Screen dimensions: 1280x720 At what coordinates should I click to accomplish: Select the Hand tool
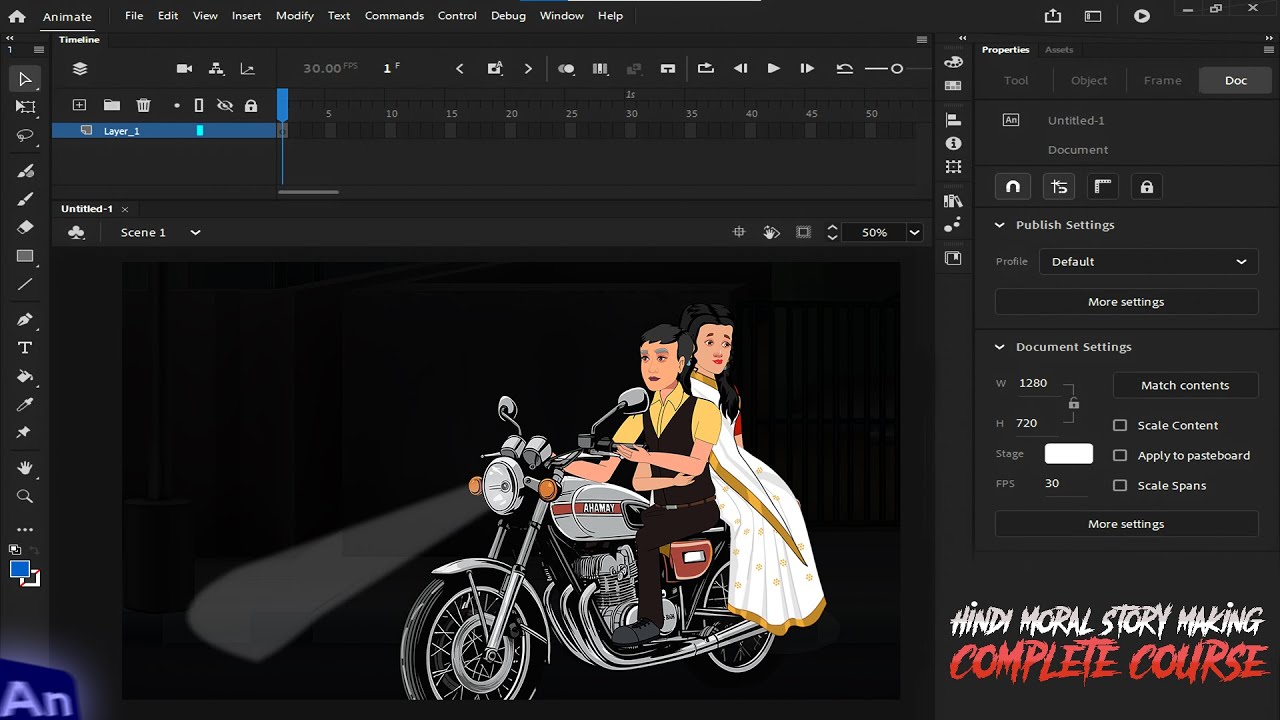point(25,468)
